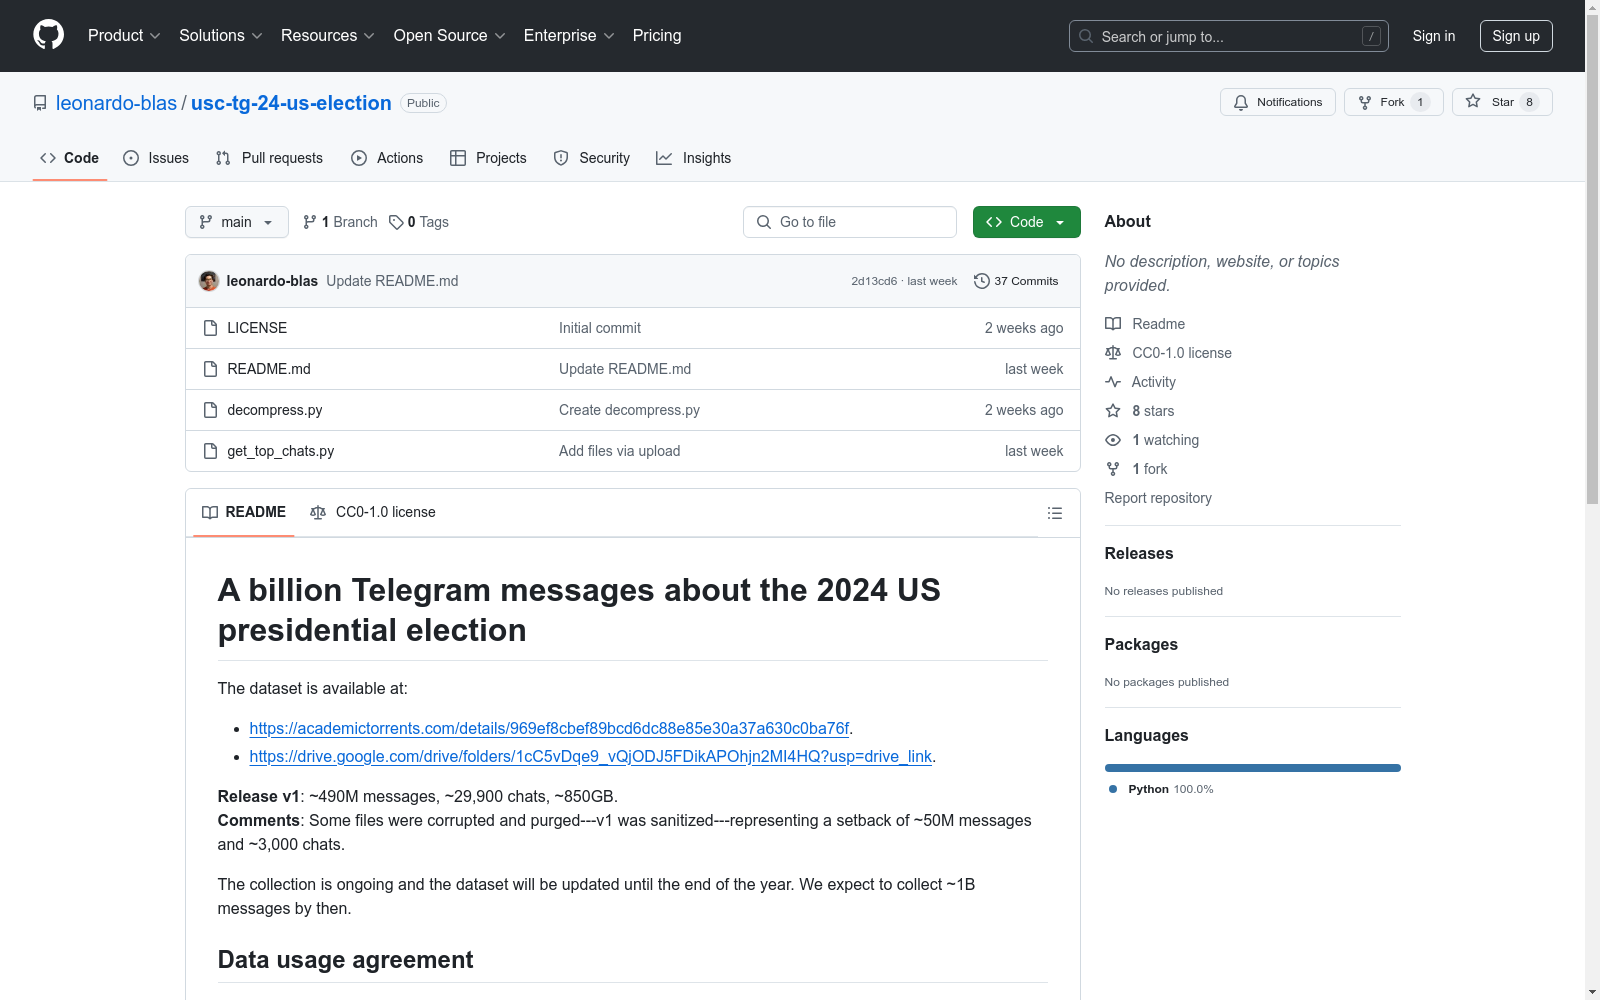
Task: Open the Pull requests tab
Action: click(269, 158)
